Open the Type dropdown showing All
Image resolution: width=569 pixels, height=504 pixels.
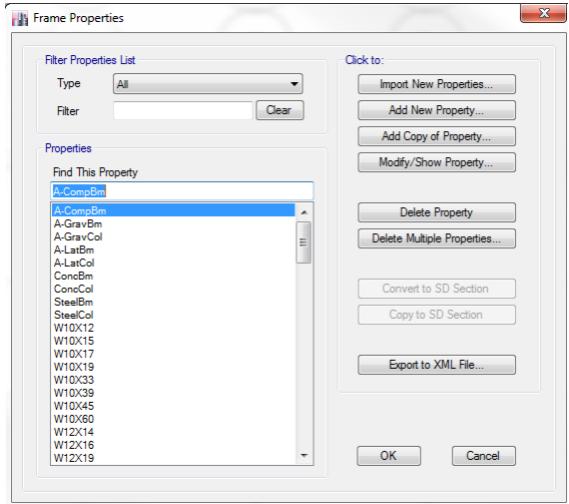pyautogui.click(x=208, y=84)
